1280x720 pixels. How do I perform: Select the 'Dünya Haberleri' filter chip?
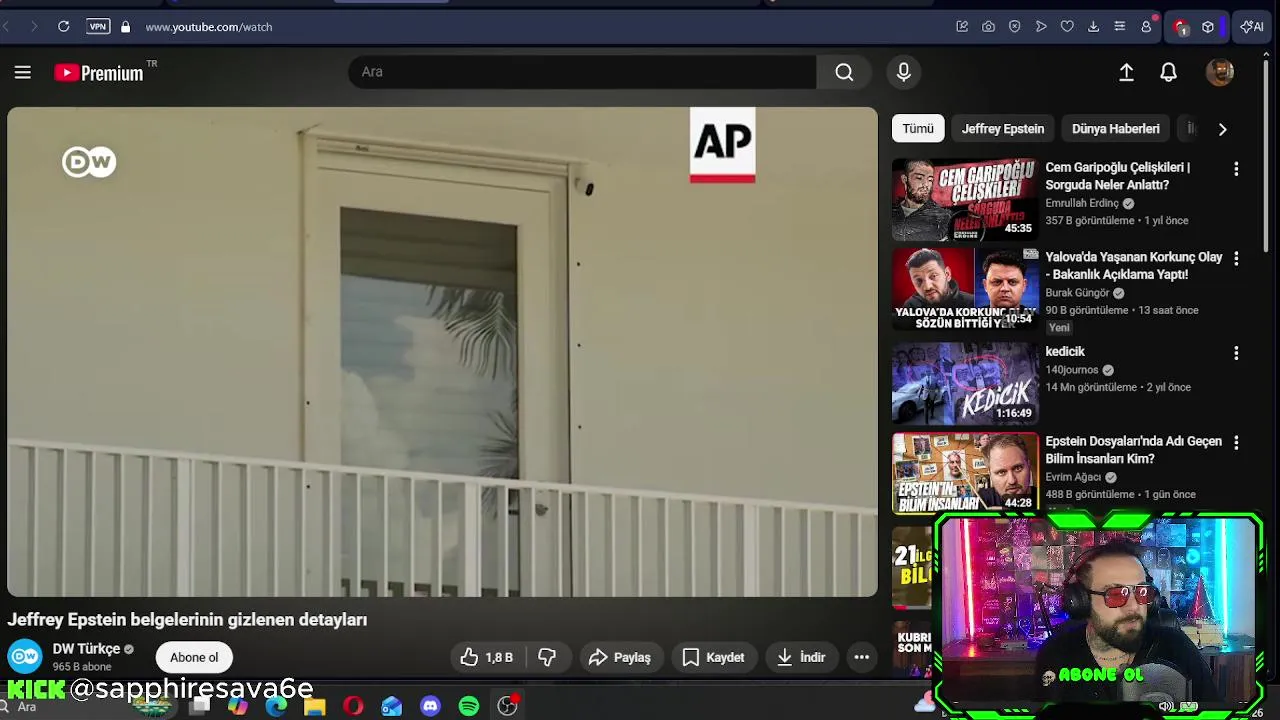pyautogui.click(x=1116, y=129)
